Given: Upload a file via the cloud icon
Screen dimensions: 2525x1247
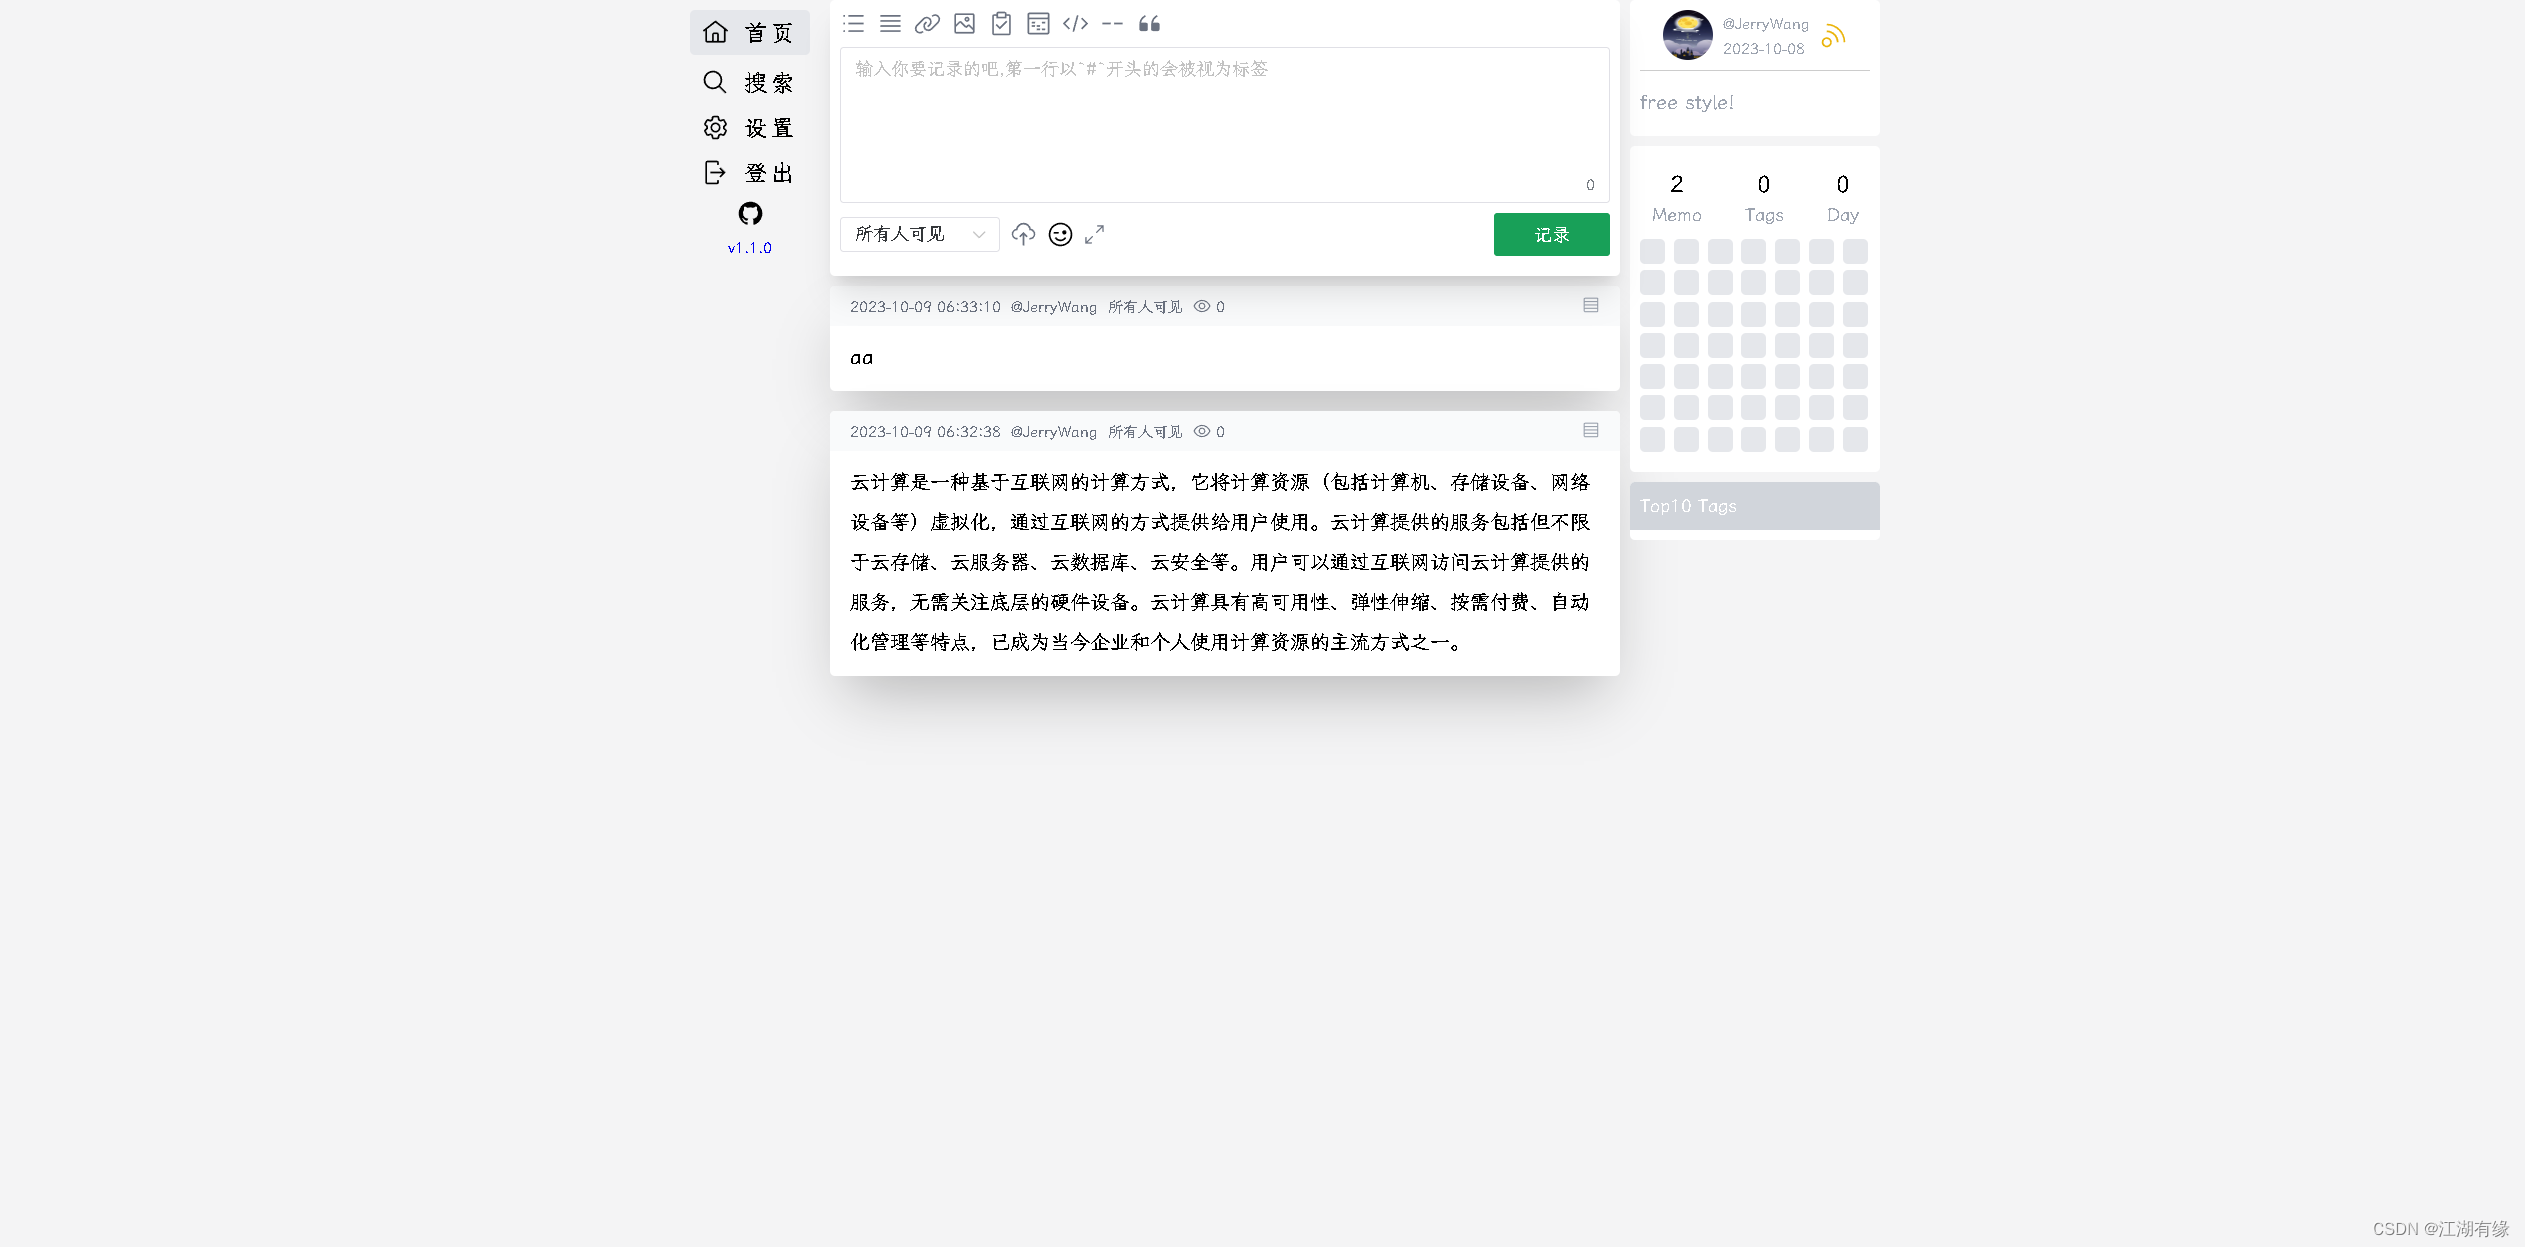Looking at the screenshot, I should pyautogui.click(x=1023, y=234).
